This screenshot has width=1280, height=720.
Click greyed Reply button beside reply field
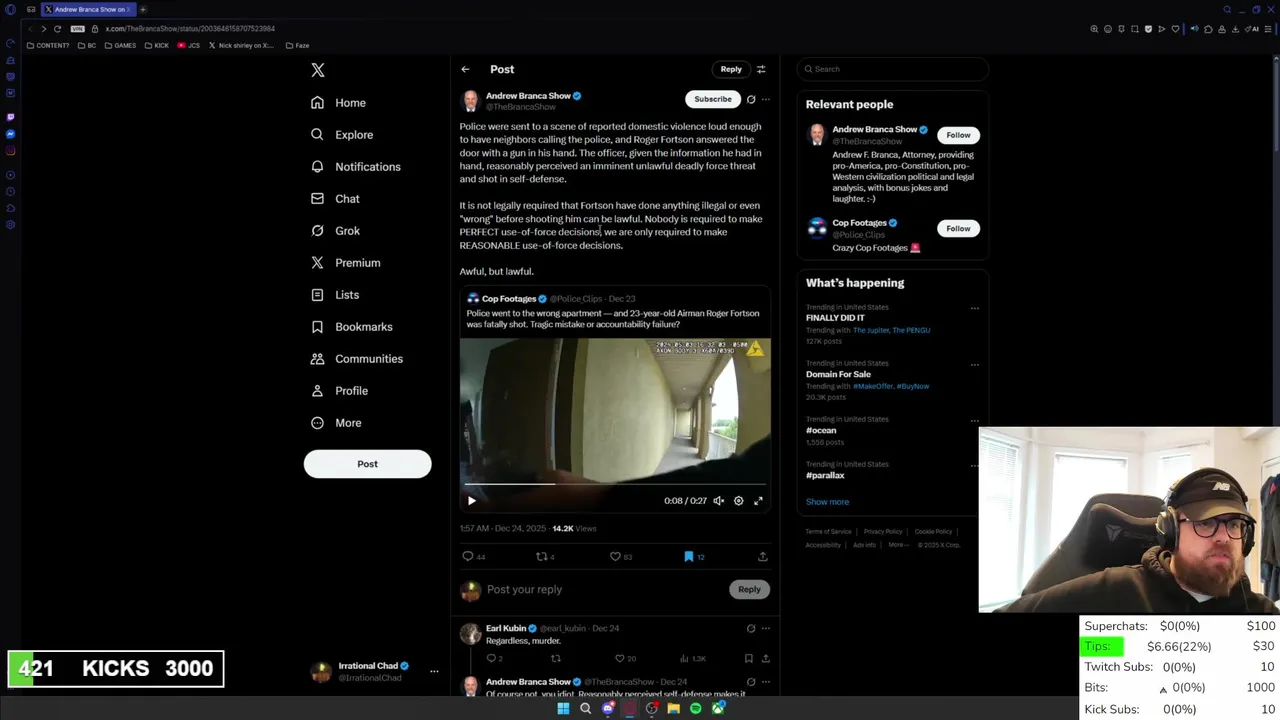749,589
